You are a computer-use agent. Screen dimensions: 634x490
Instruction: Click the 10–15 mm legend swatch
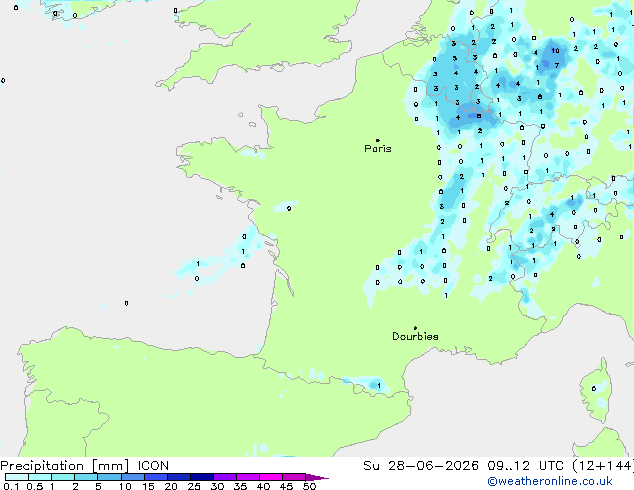point(133,477)
